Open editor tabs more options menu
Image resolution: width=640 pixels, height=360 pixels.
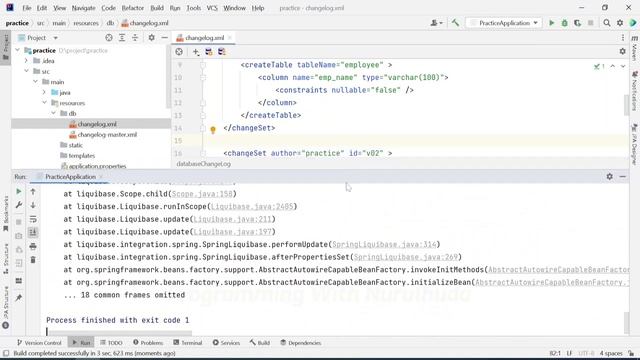pos(623,38)
